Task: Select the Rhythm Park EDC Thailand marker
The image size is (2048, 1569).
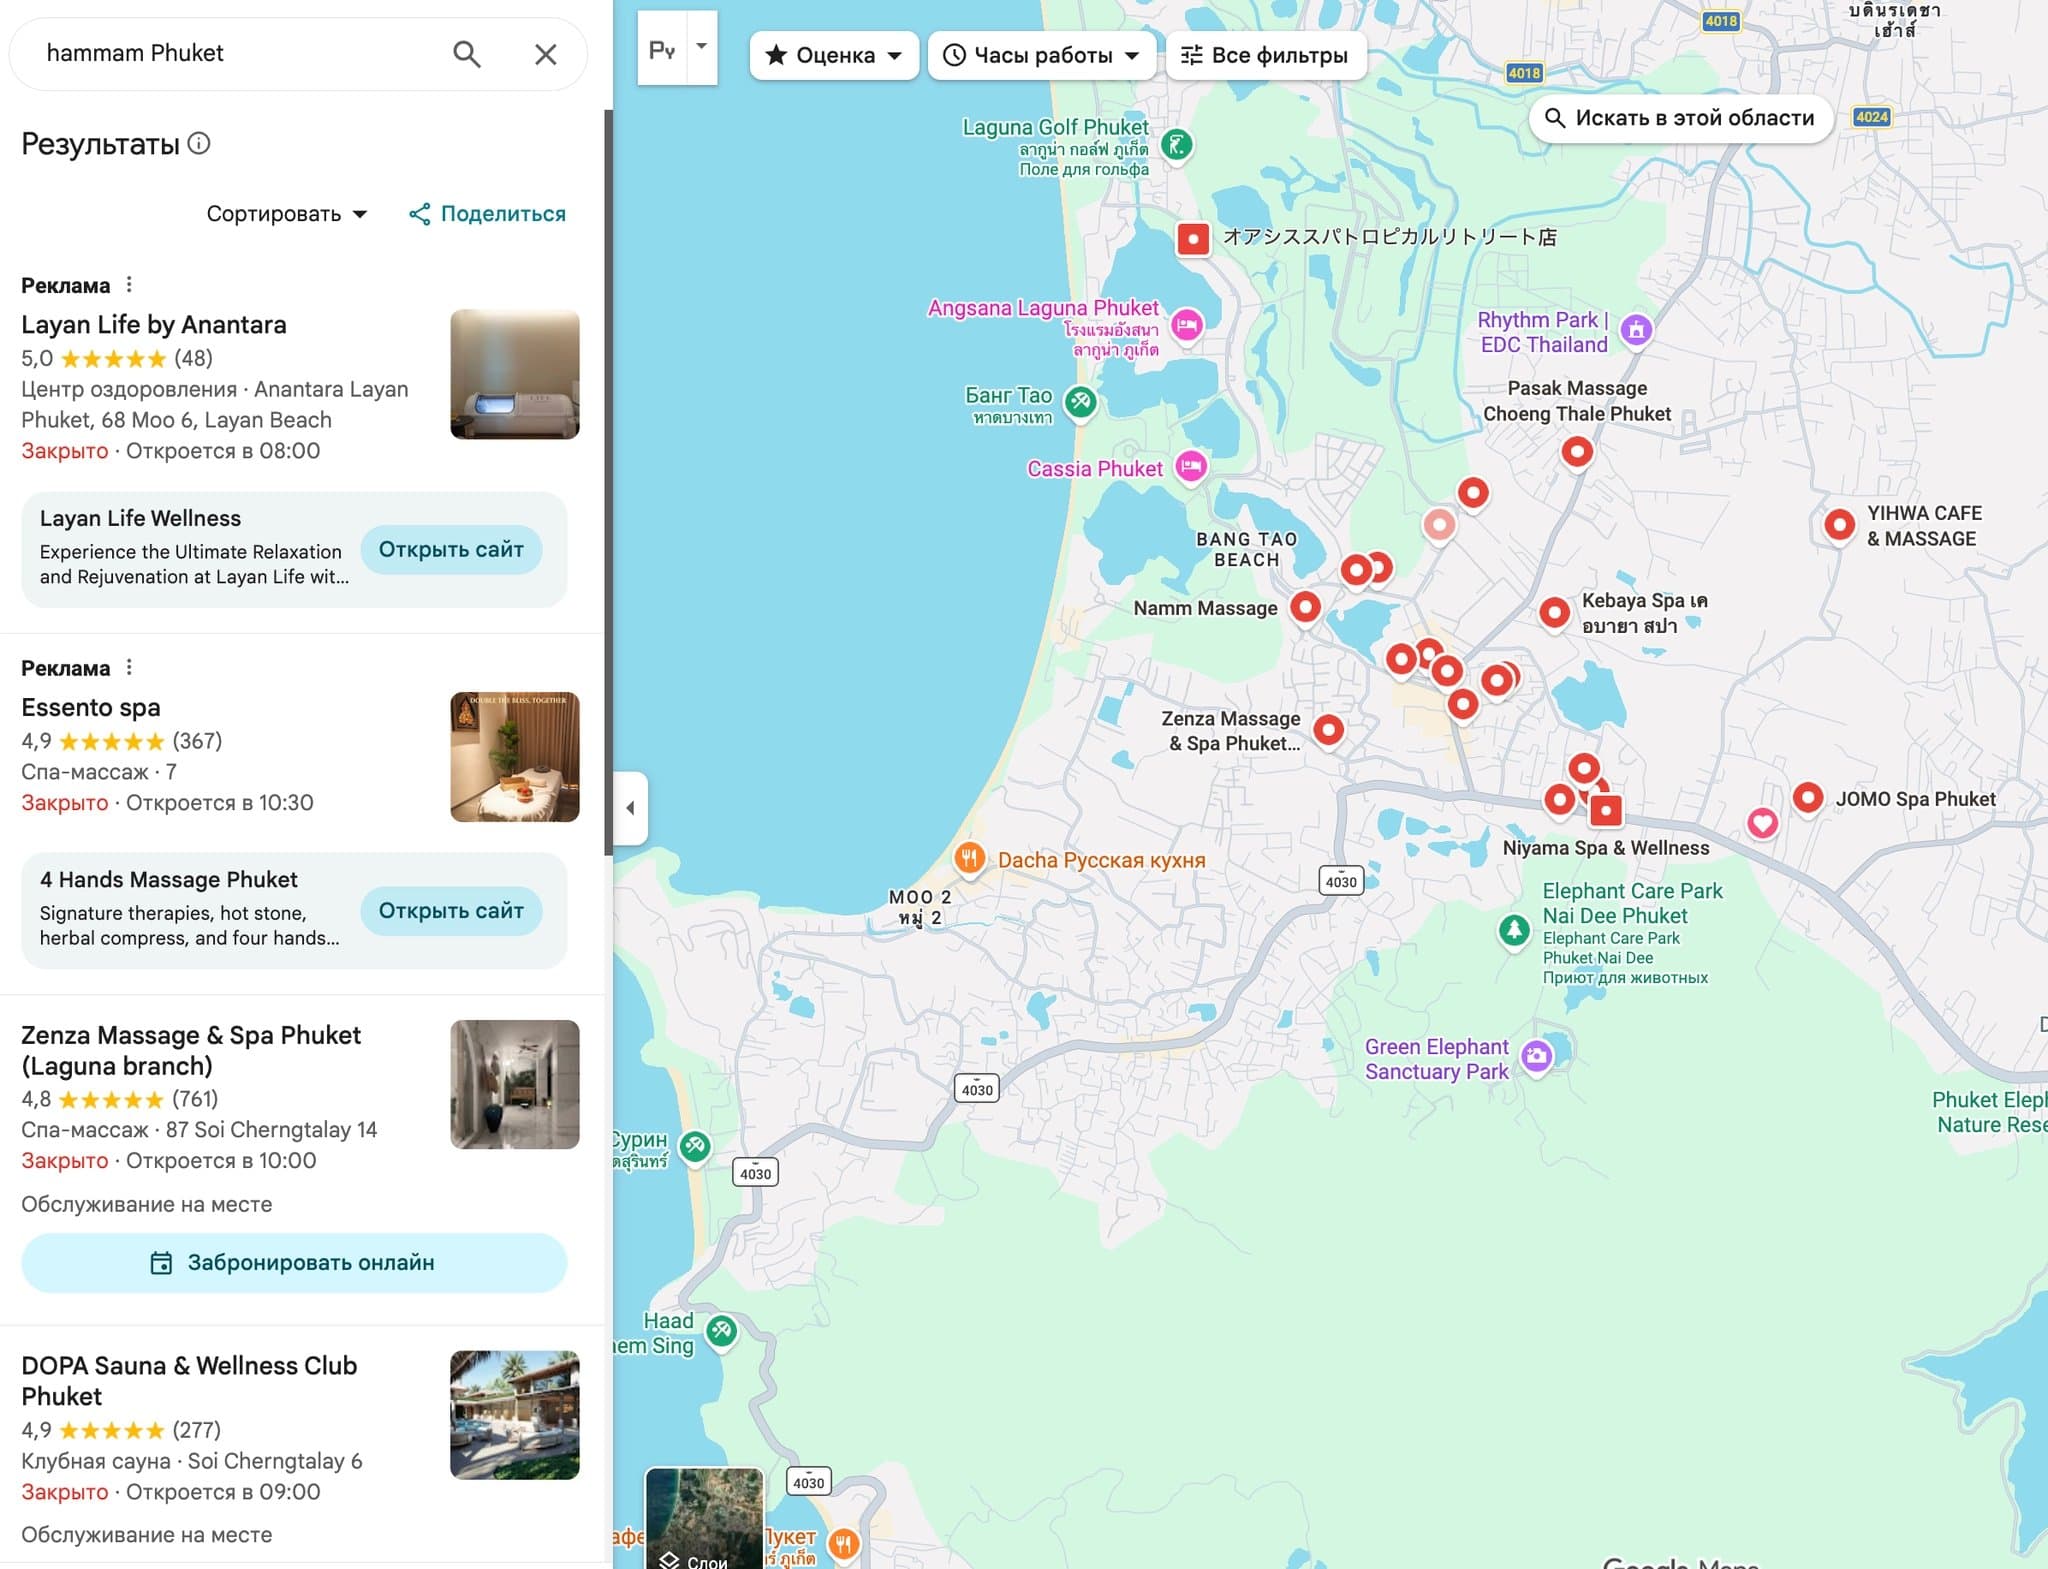Action: 1636,330
